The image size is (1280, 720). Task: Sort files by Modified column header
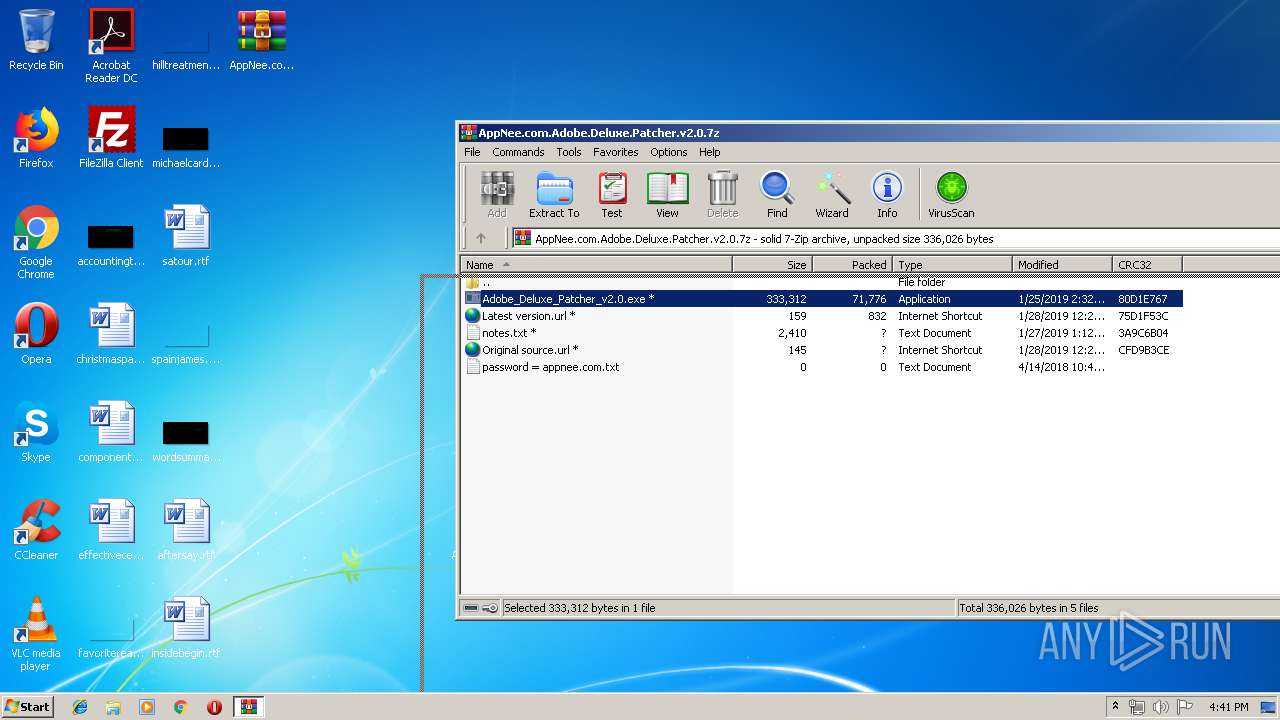pyautogui.click(x=1062, y=264)
